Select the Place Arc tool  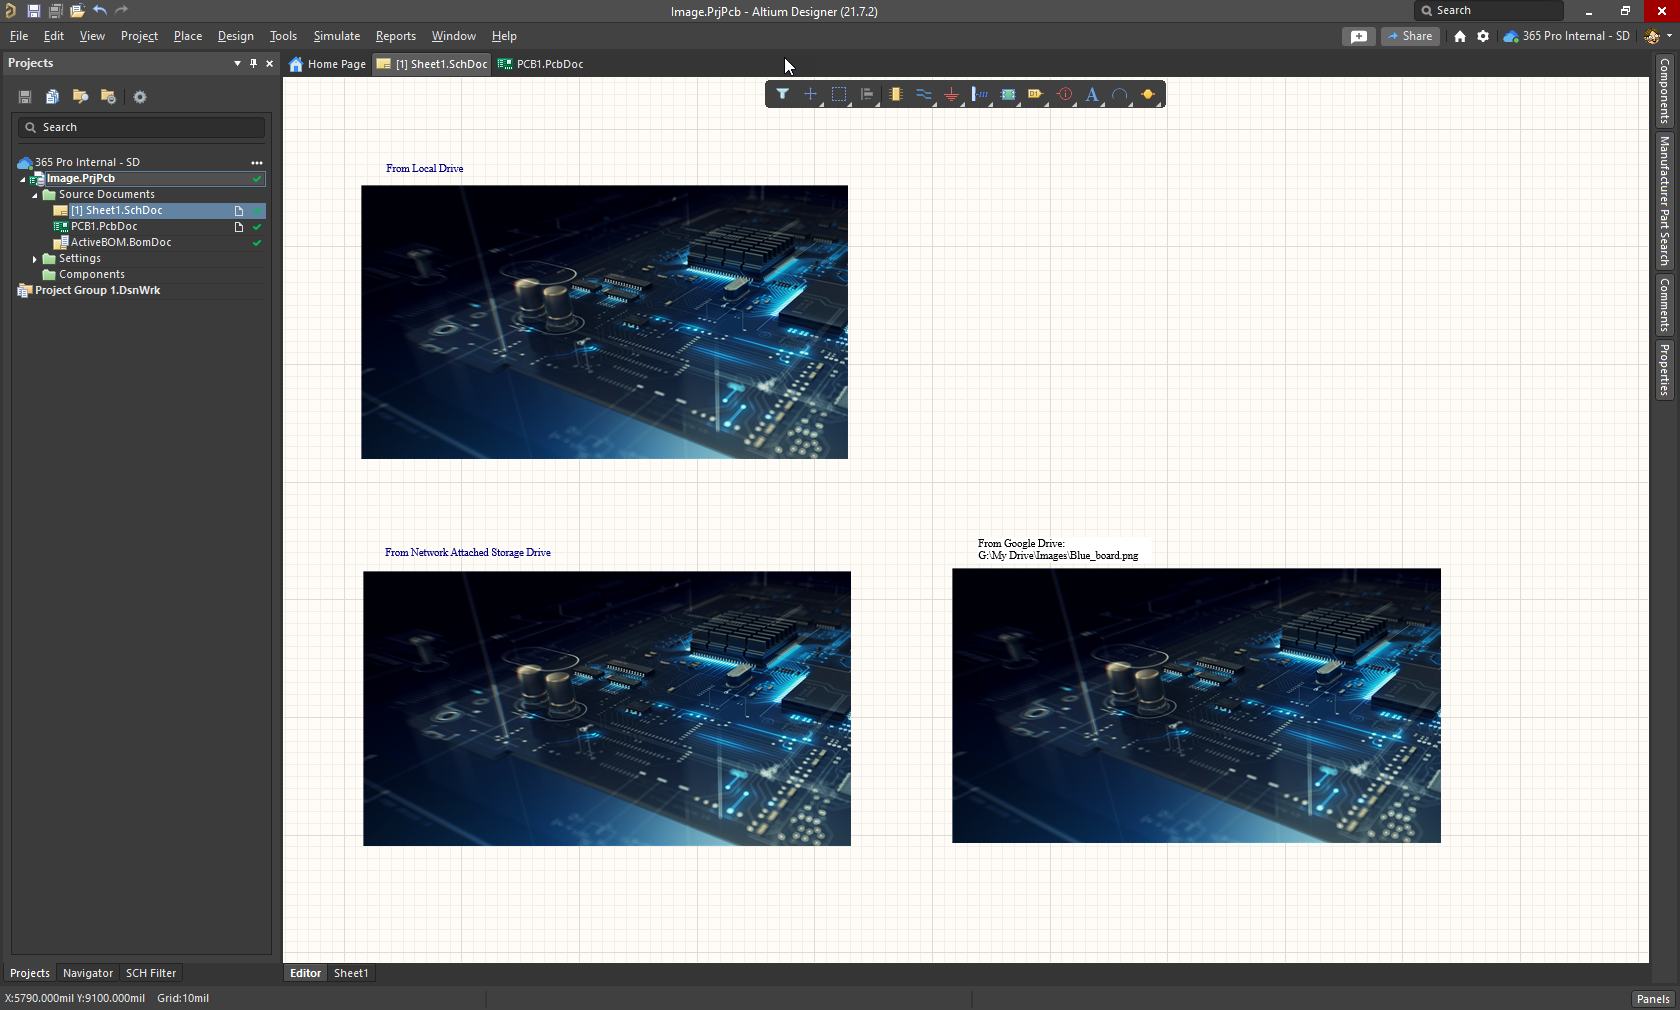1120,95
